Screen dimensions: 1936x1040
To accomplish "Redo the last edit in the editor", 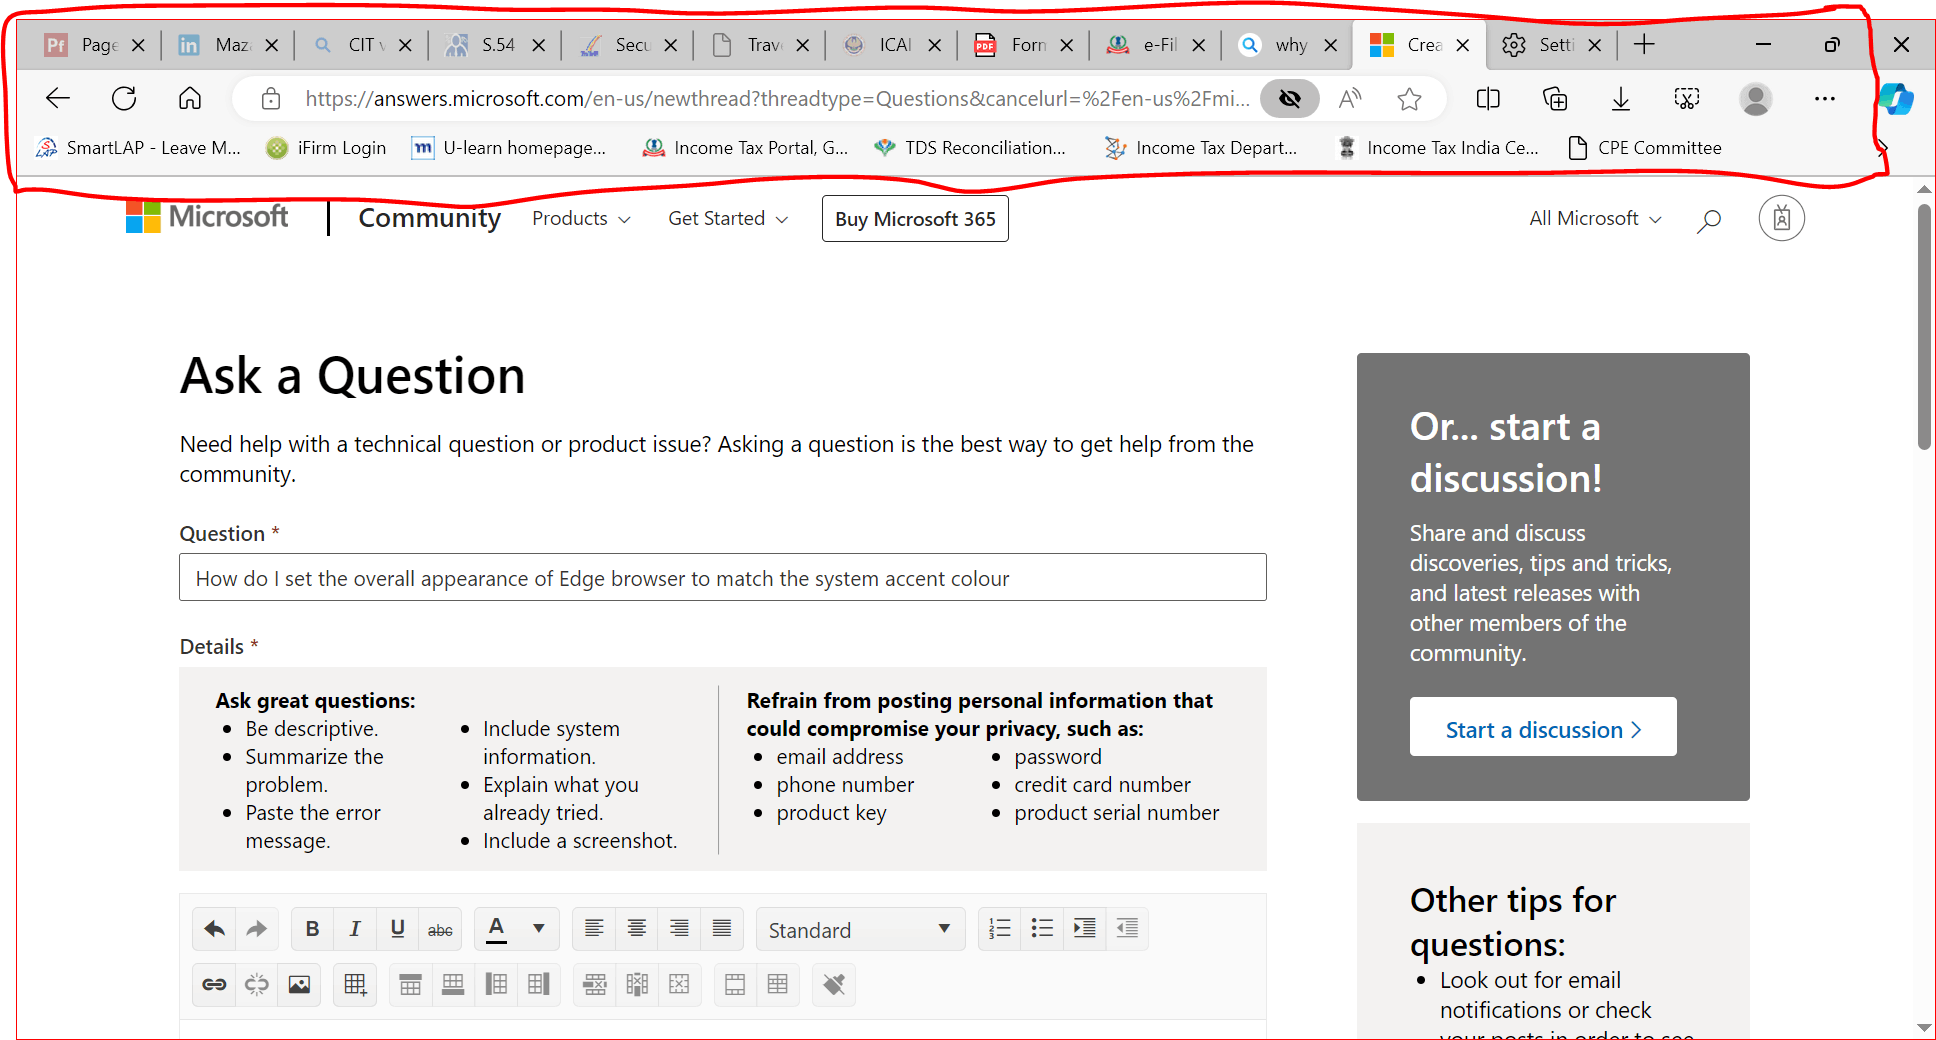I will coord(257,929).
